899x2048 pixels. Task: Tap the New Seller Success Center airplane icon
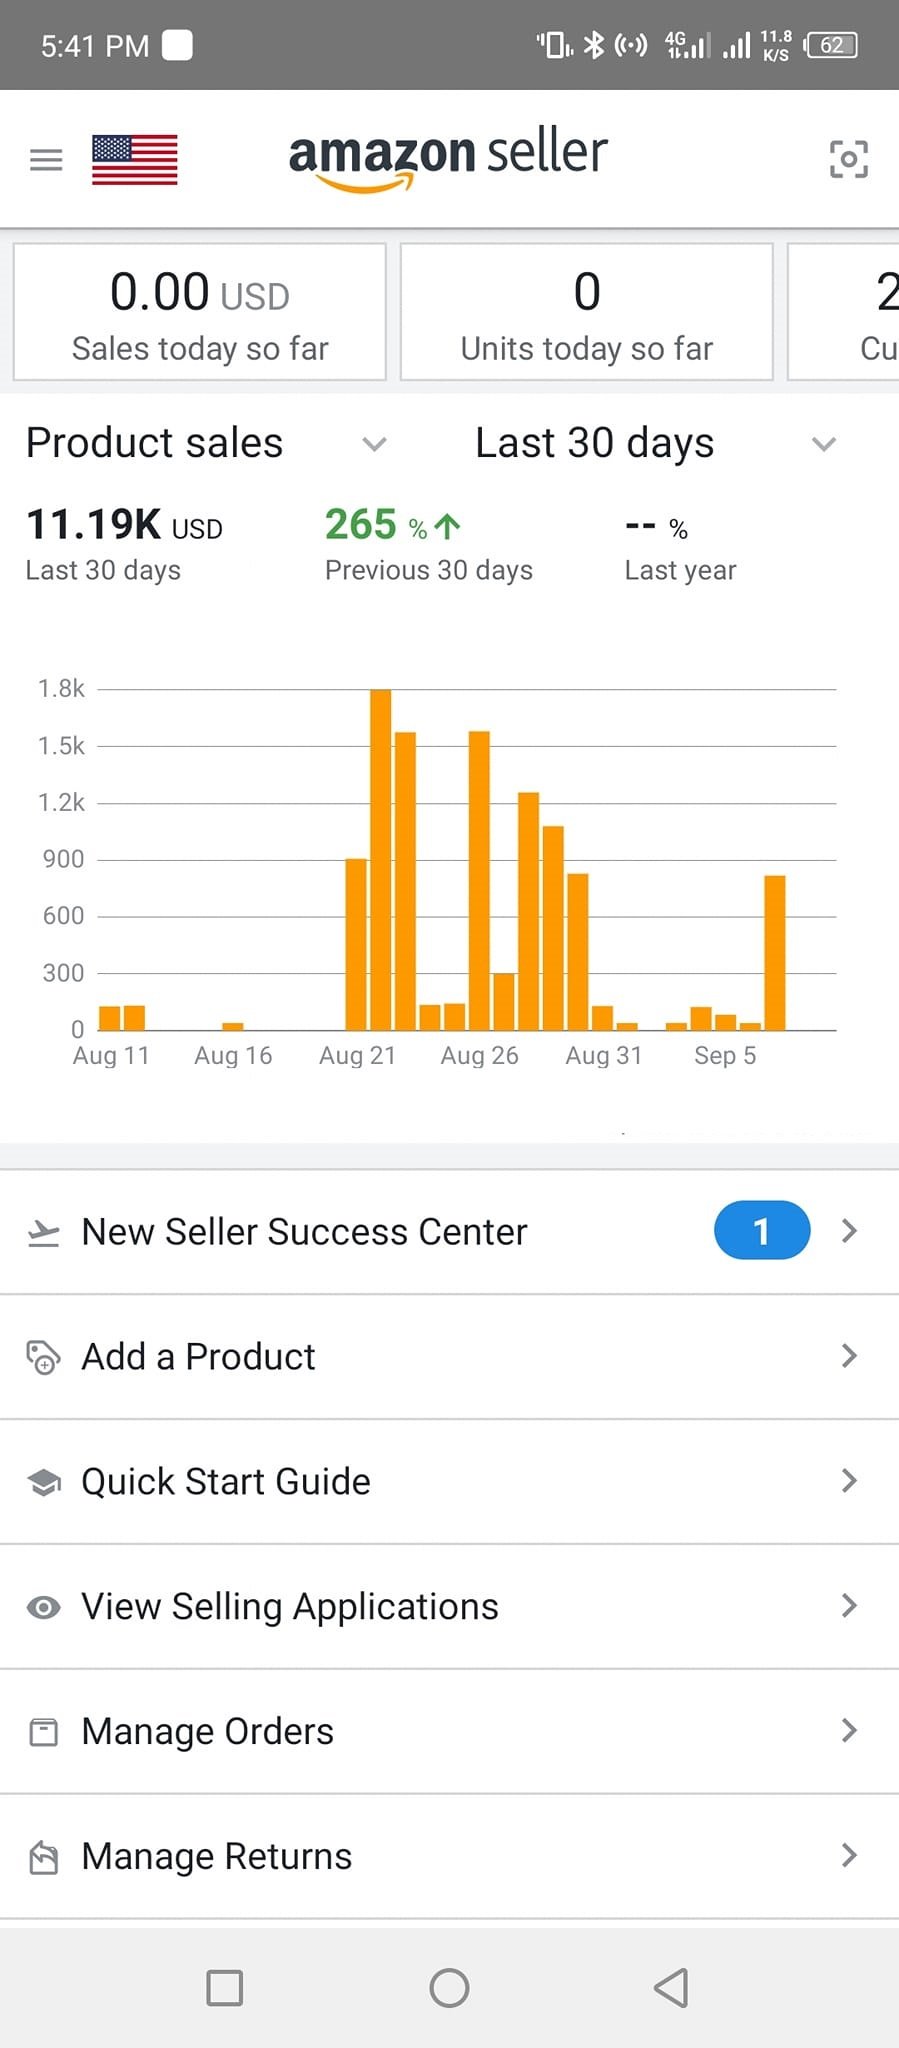(x=43, y=1232)
